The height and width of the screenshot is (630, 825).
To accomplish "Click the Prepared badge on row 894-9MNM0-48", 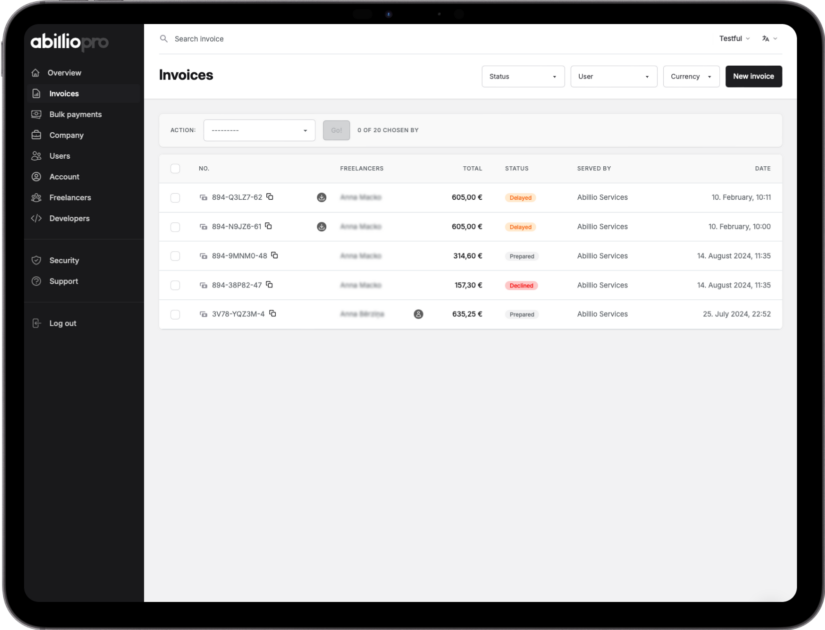I will pos(521,256).
